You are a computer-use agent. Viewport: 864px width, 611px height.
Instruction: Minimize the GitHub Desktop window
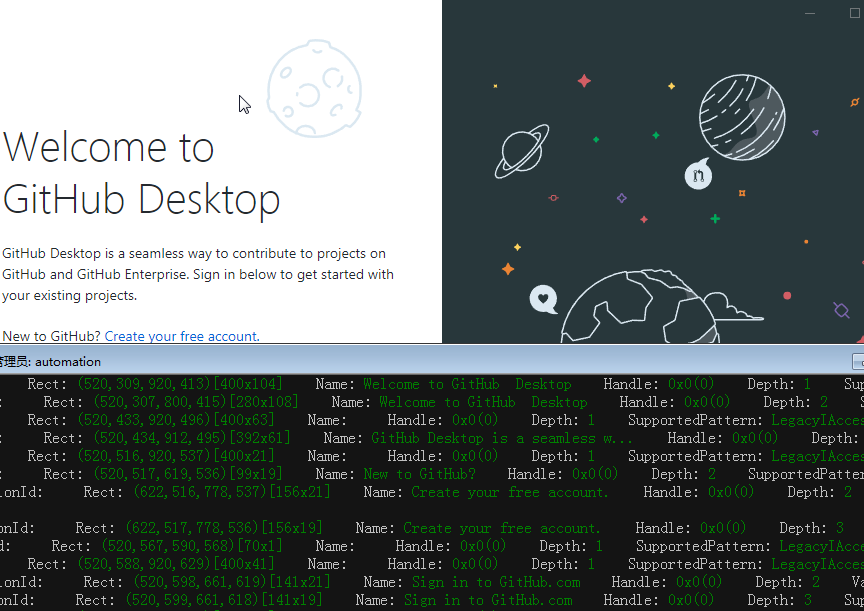[809, 13]
